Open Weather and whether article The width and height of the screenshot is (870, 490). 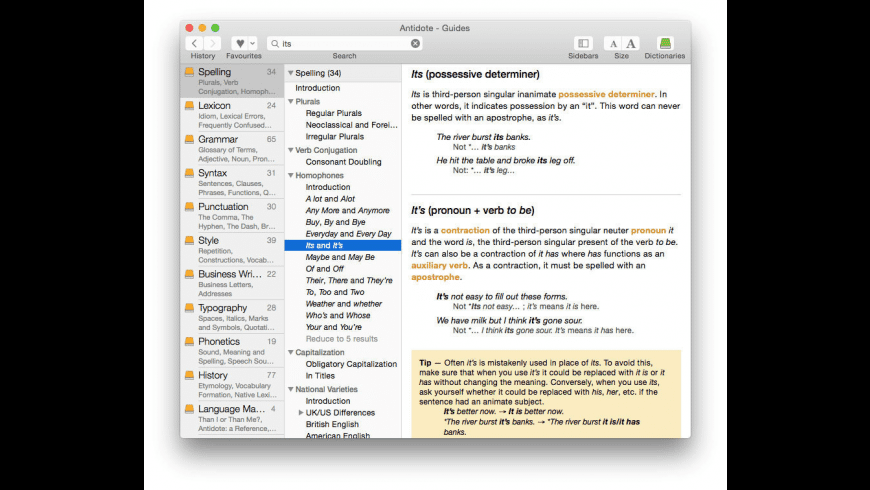(343, 304)
